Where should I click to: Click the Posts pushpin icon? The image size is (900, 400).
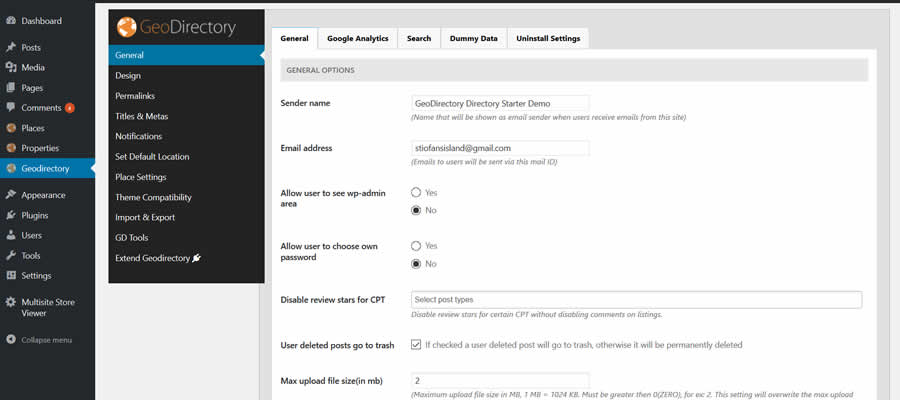click(10, 48)
